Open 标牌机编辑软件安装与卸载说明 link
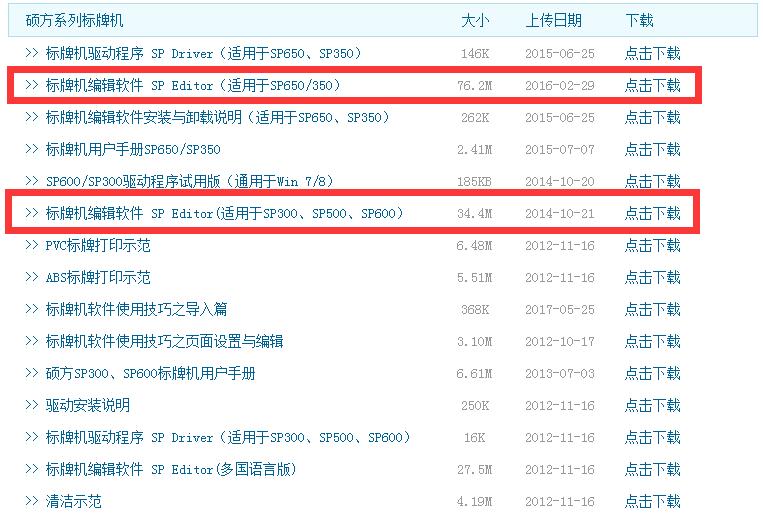 217,118
